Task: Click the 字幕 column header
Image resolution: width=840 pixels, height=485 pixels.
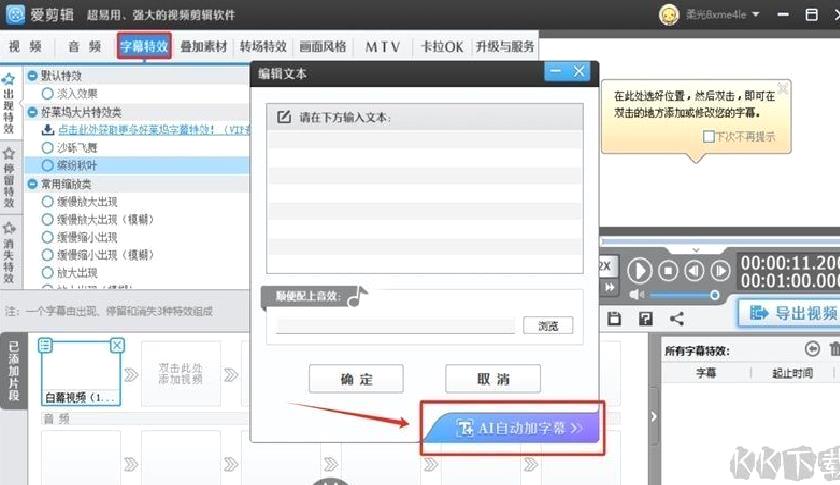Action: 706,372
